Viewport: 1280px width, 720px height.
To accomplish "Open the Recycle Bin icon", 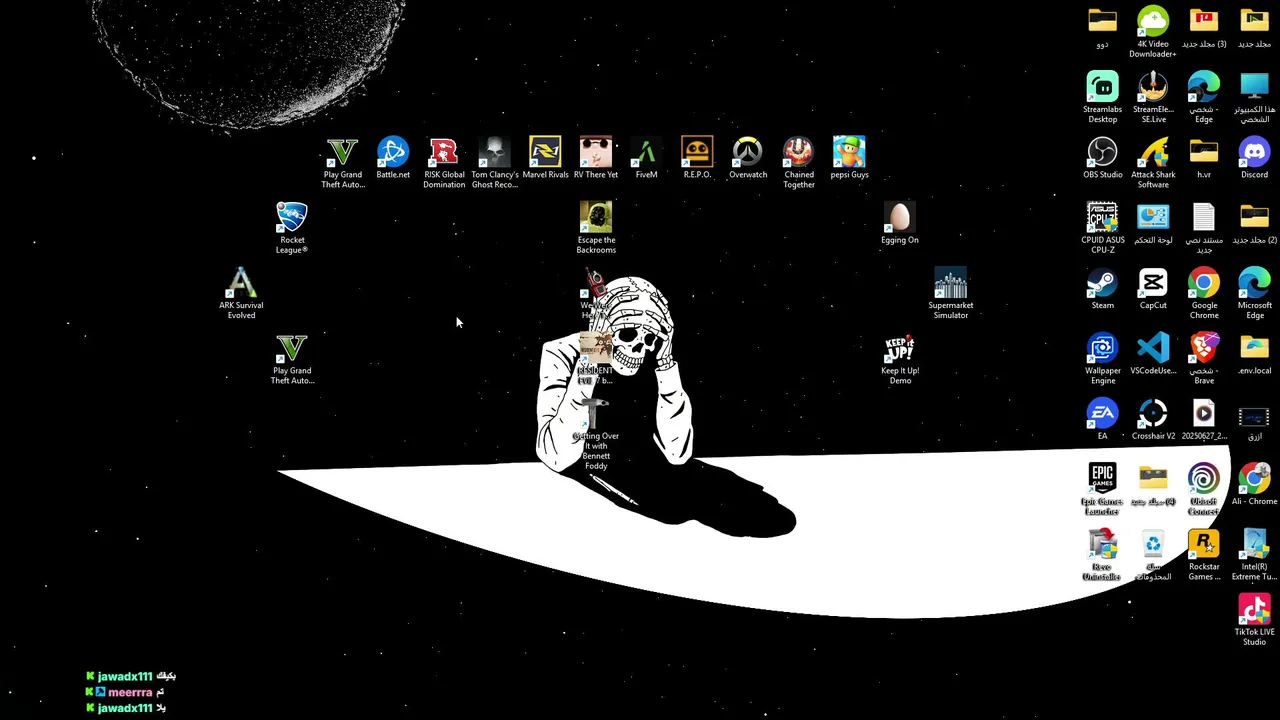I will [x=1153, y=555].
